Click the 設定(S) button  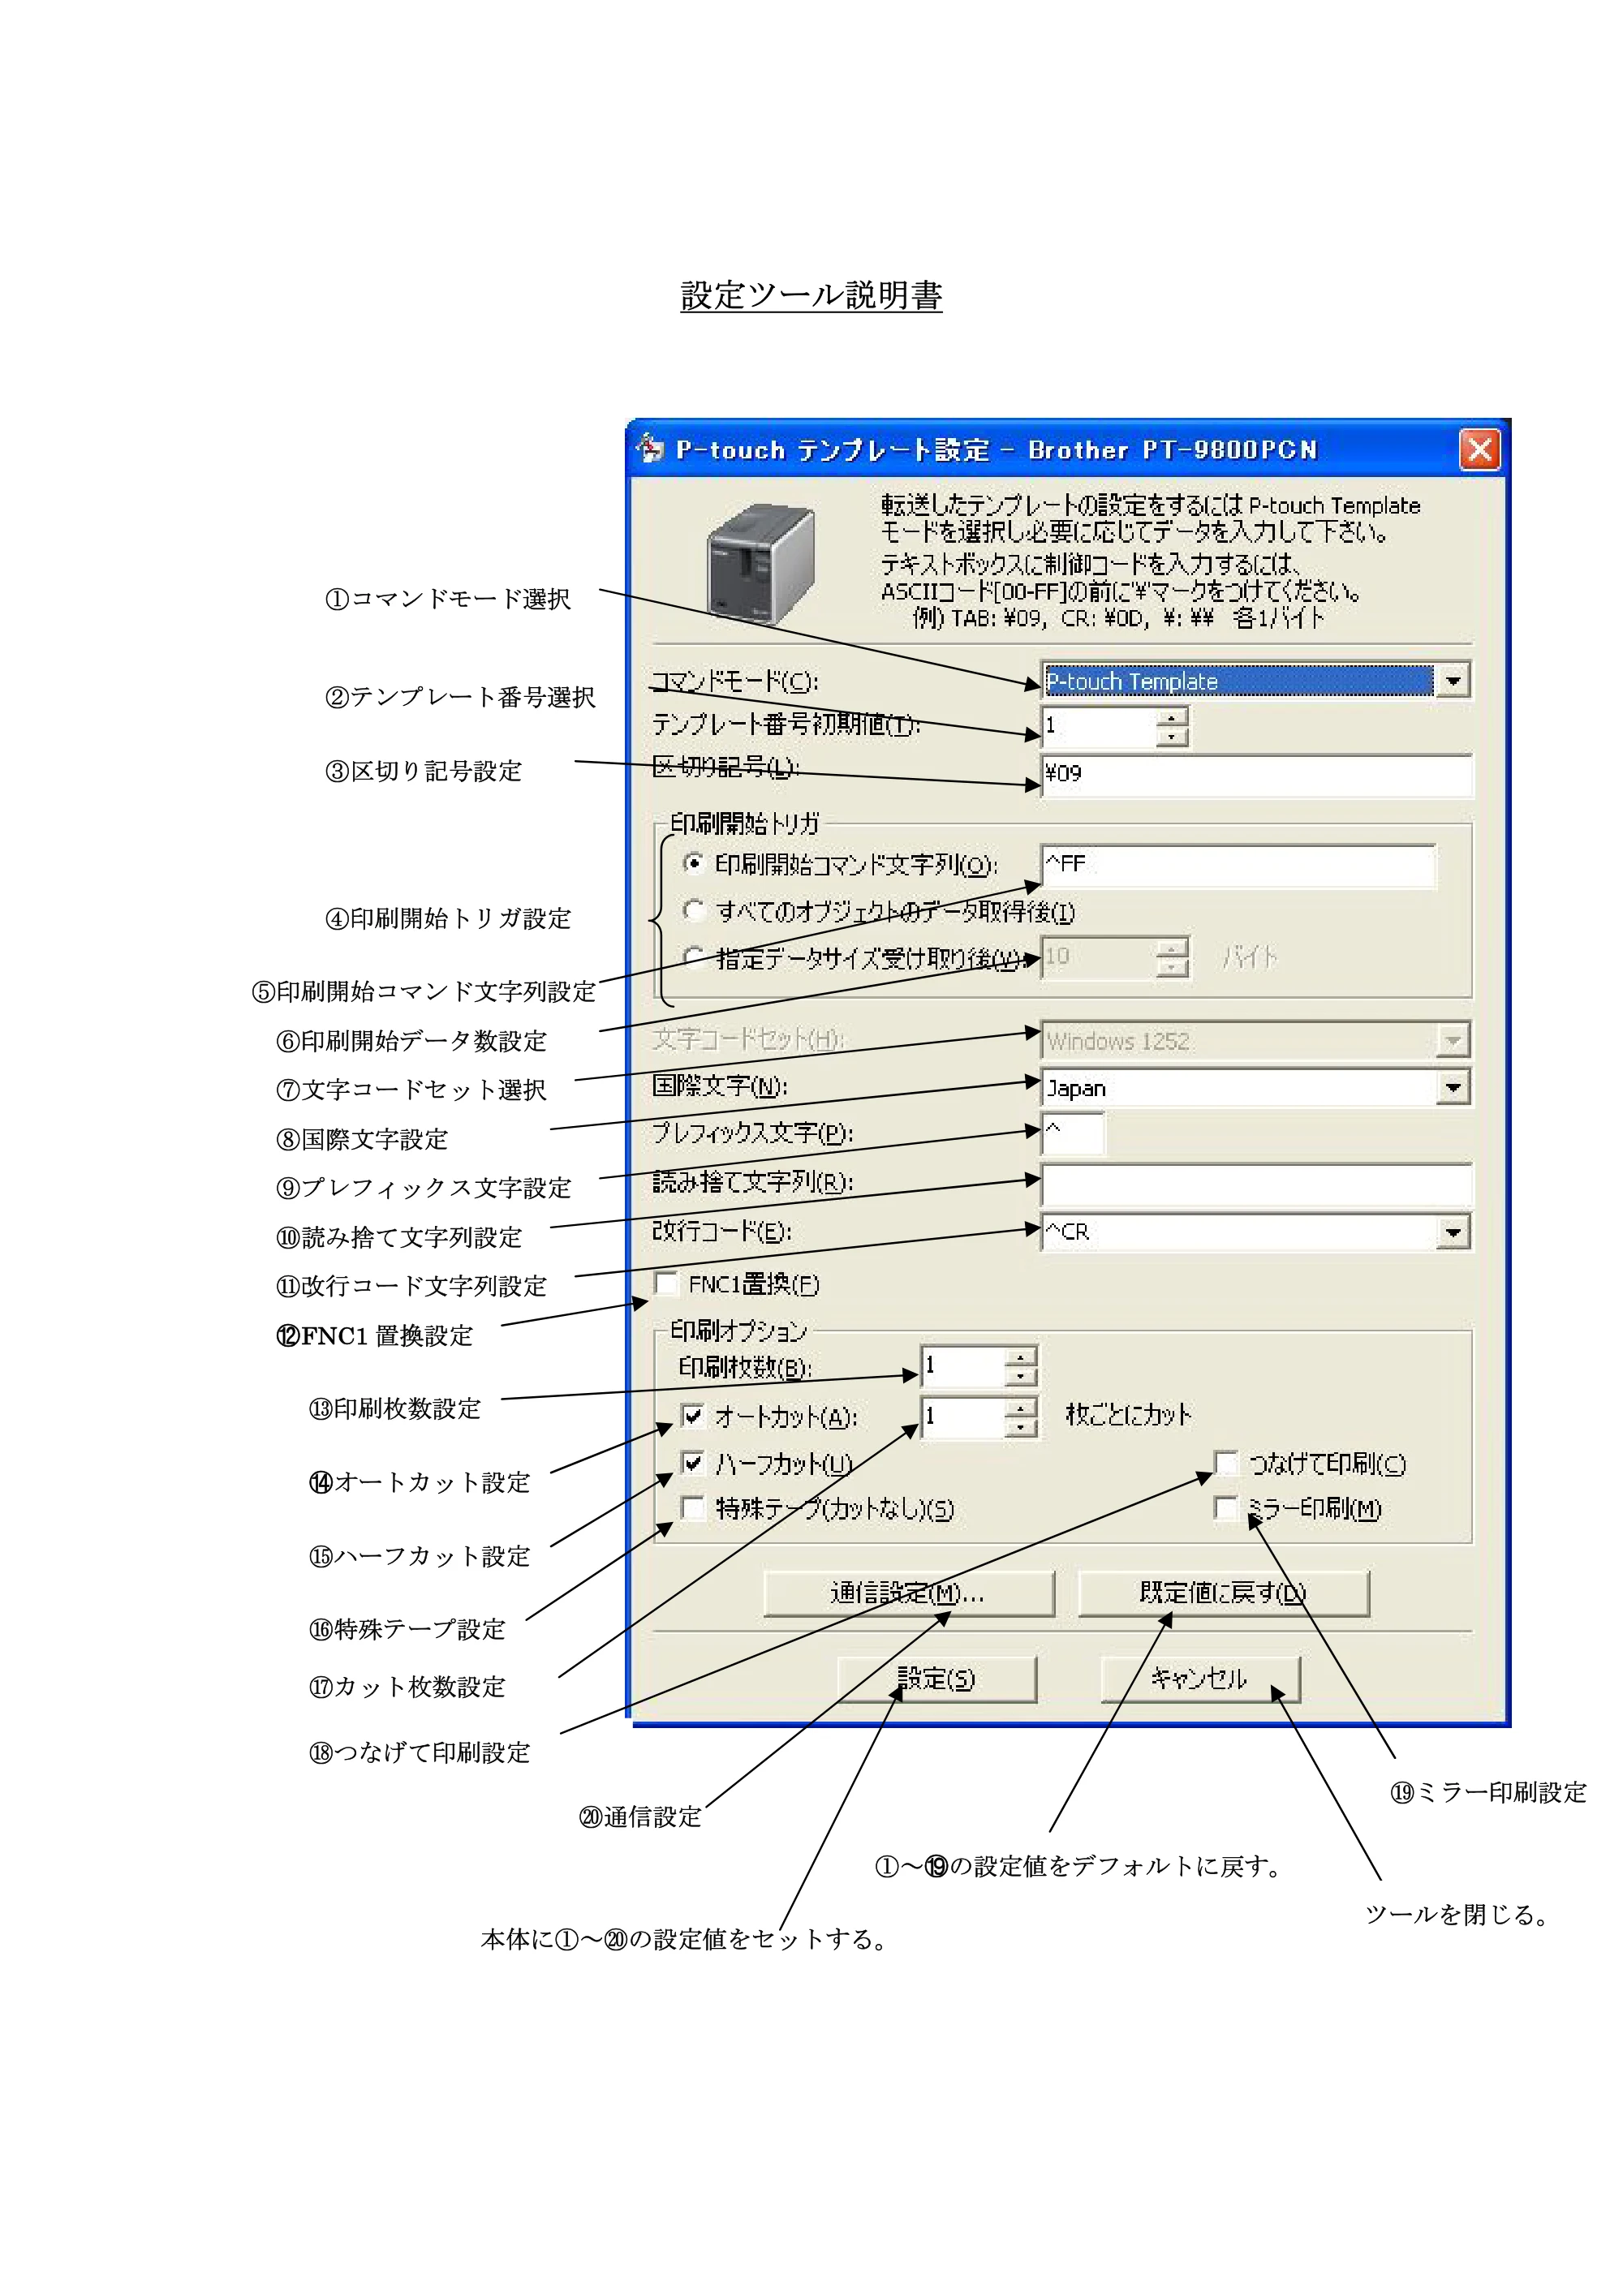pos(937,1679)
